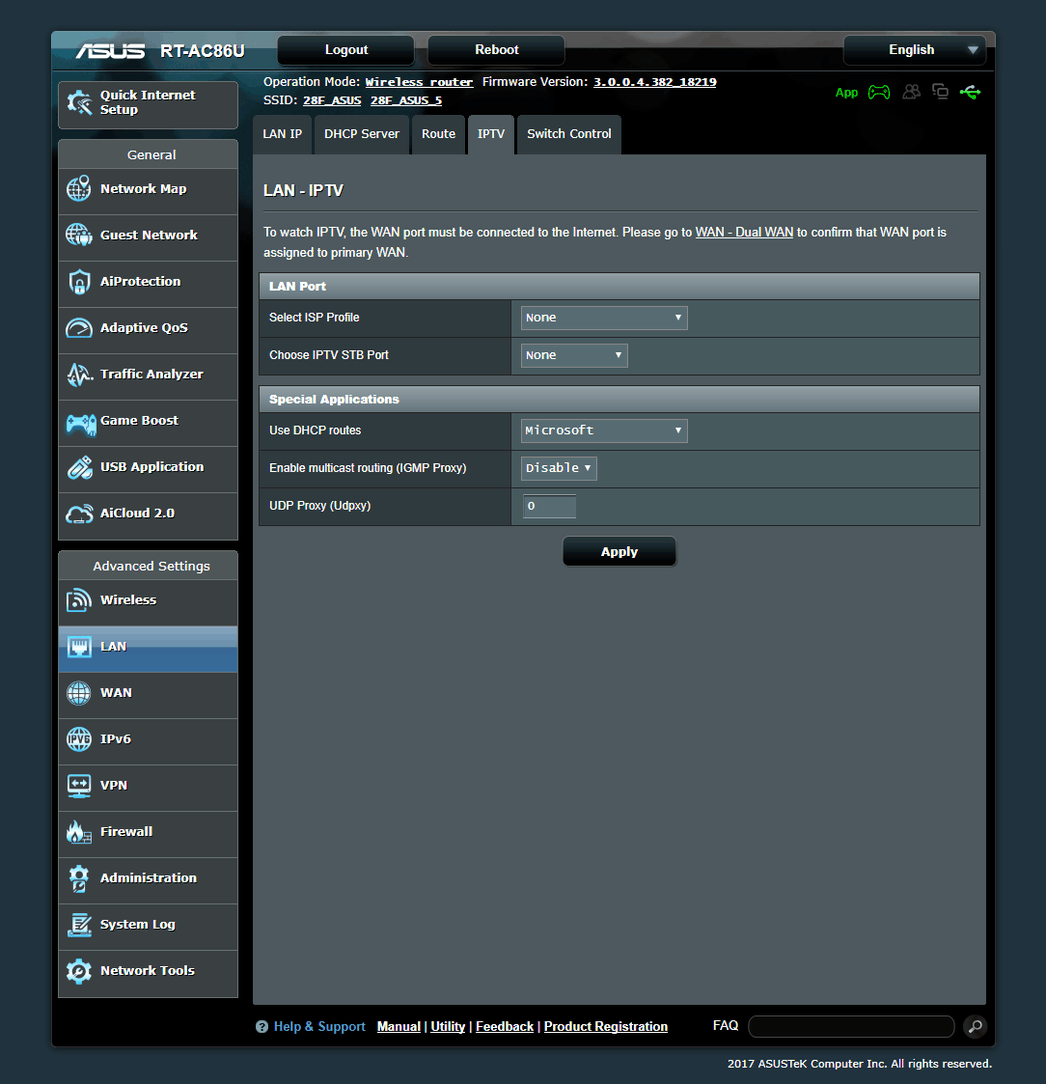Click the System Log notepad icon
The width and height of the screenshot is (1046, 1084).
click(79, 925)
